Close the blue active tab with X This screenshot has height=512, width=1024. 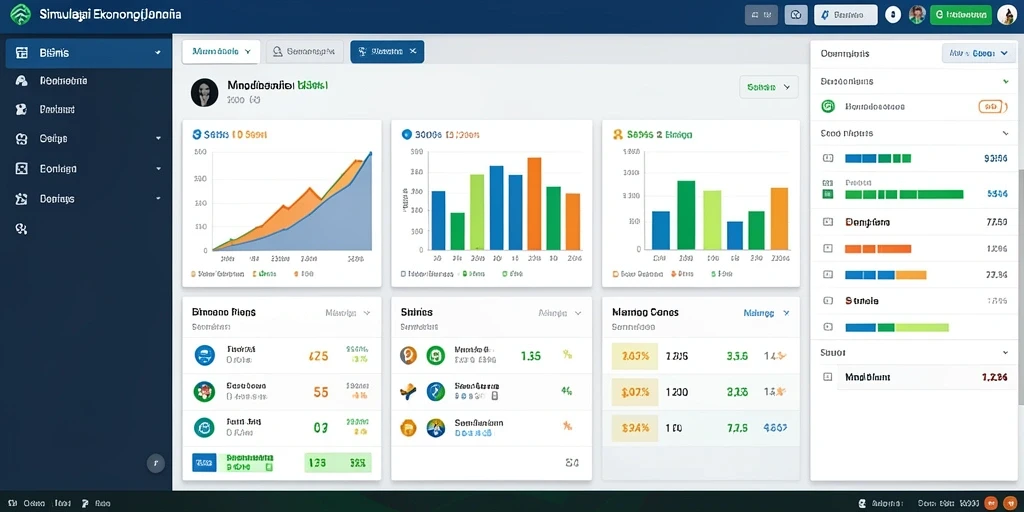click(413, 51)
